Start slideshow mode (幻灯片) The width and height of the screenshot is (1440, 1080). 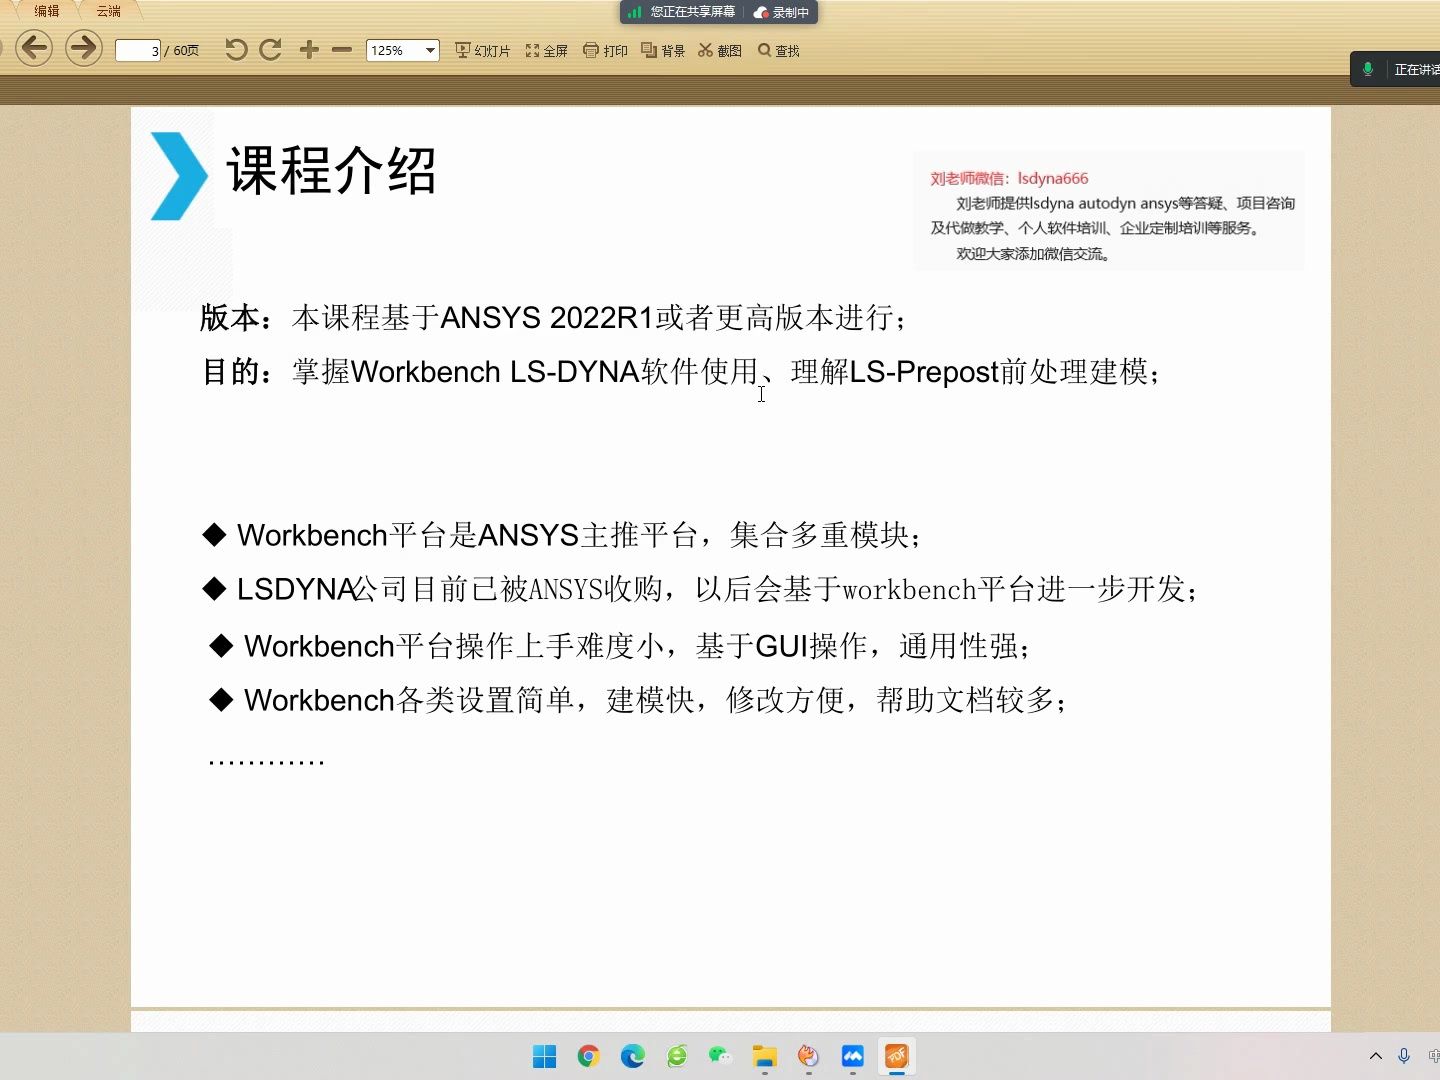[x=482, y=50]
